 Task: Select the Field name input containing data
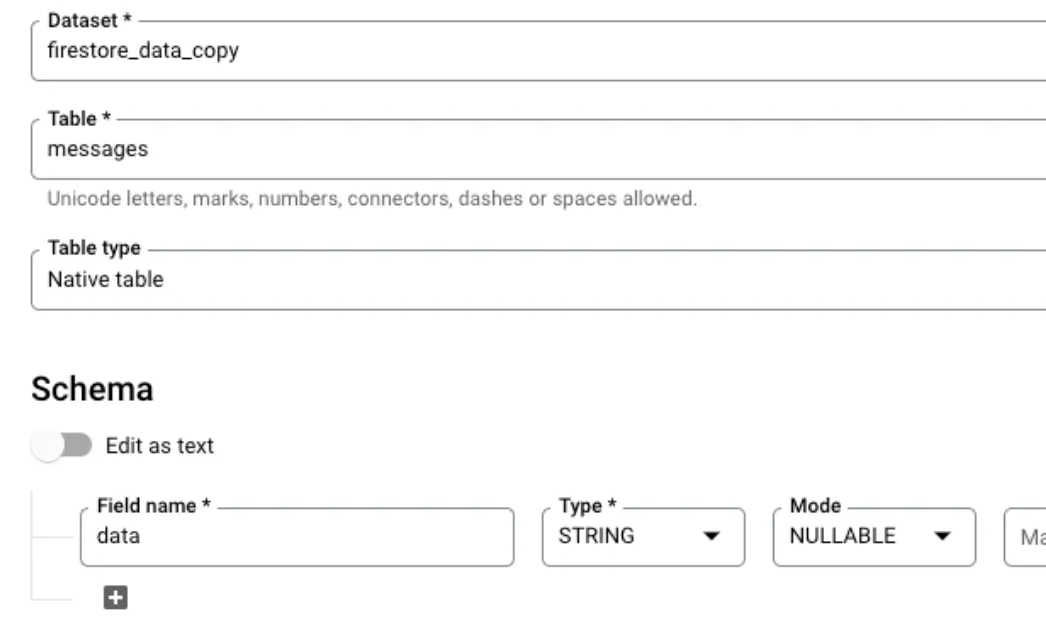[296, 536]
